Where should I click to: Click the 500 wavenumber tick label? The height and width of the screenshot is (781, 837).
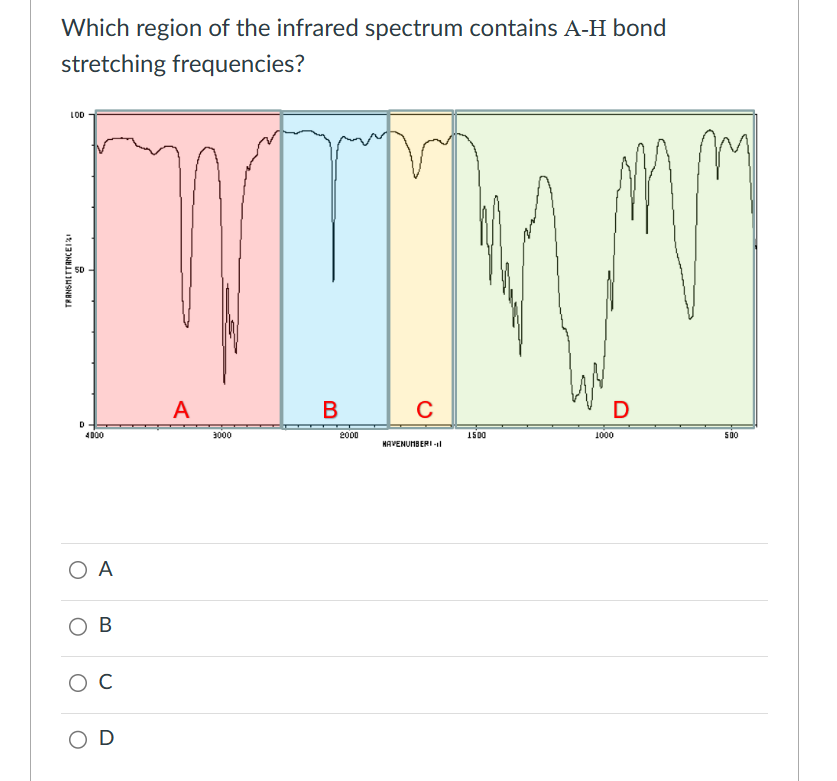coord(732,434)
